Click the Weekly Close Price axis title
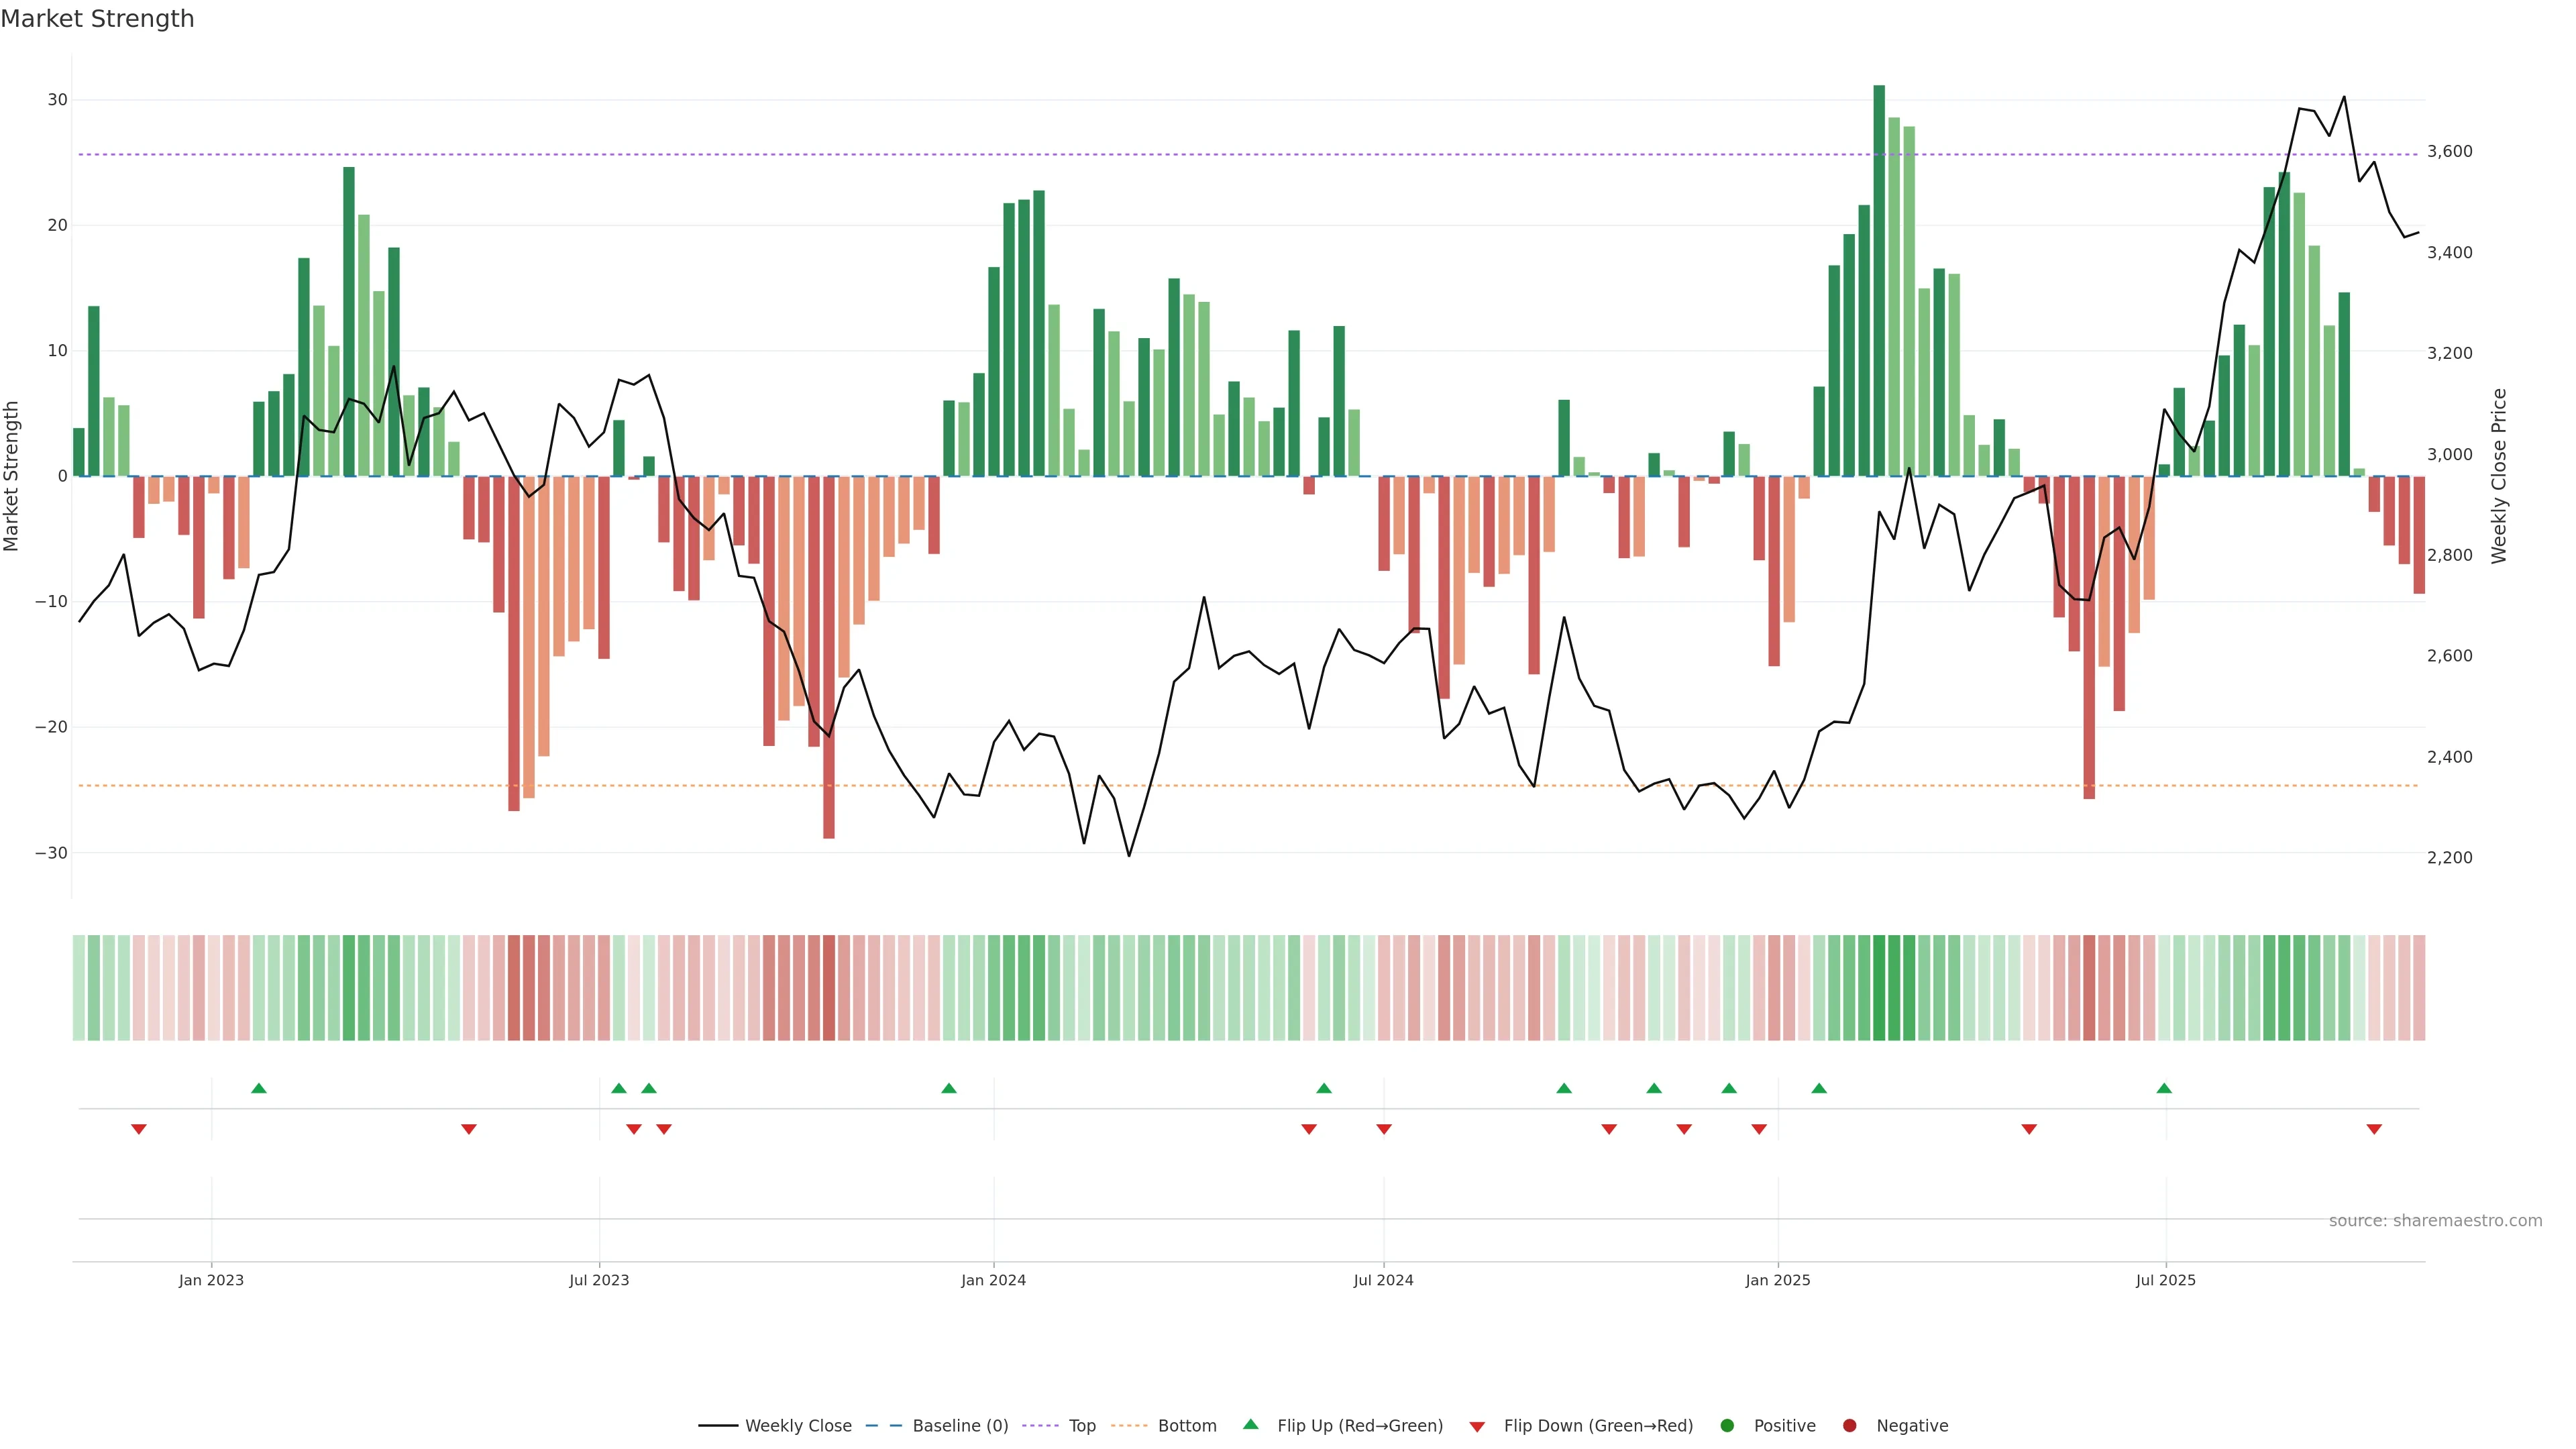Image resolution: width=2576 pixels, height=1449 pixels. pos(2499,476)
